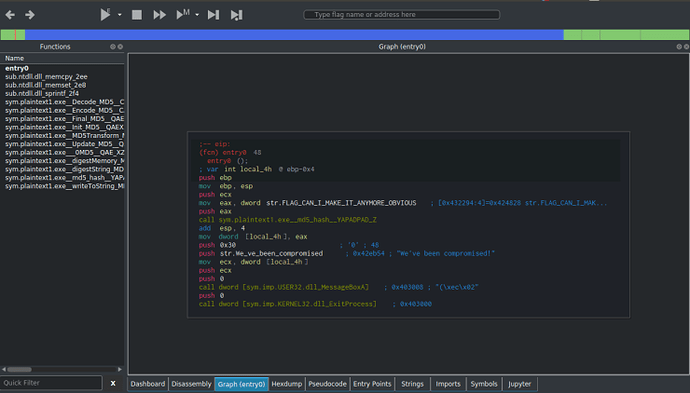Screen dimensions: 690x393
Task: Click the blue section of the navigation bar
Action: coord(294,35)
